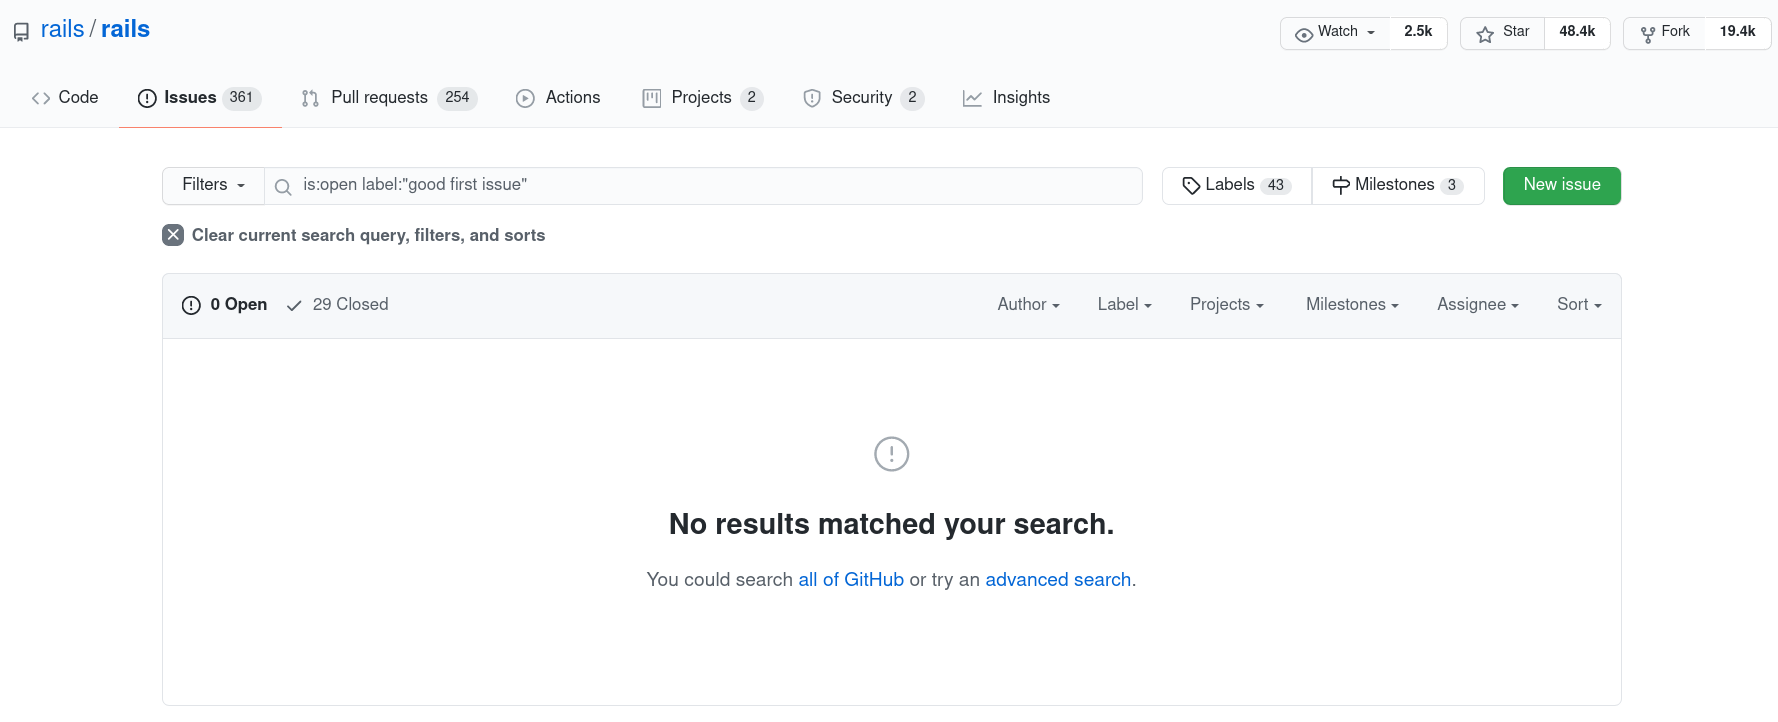Open the Sort dropdown

click(1579, 305)
